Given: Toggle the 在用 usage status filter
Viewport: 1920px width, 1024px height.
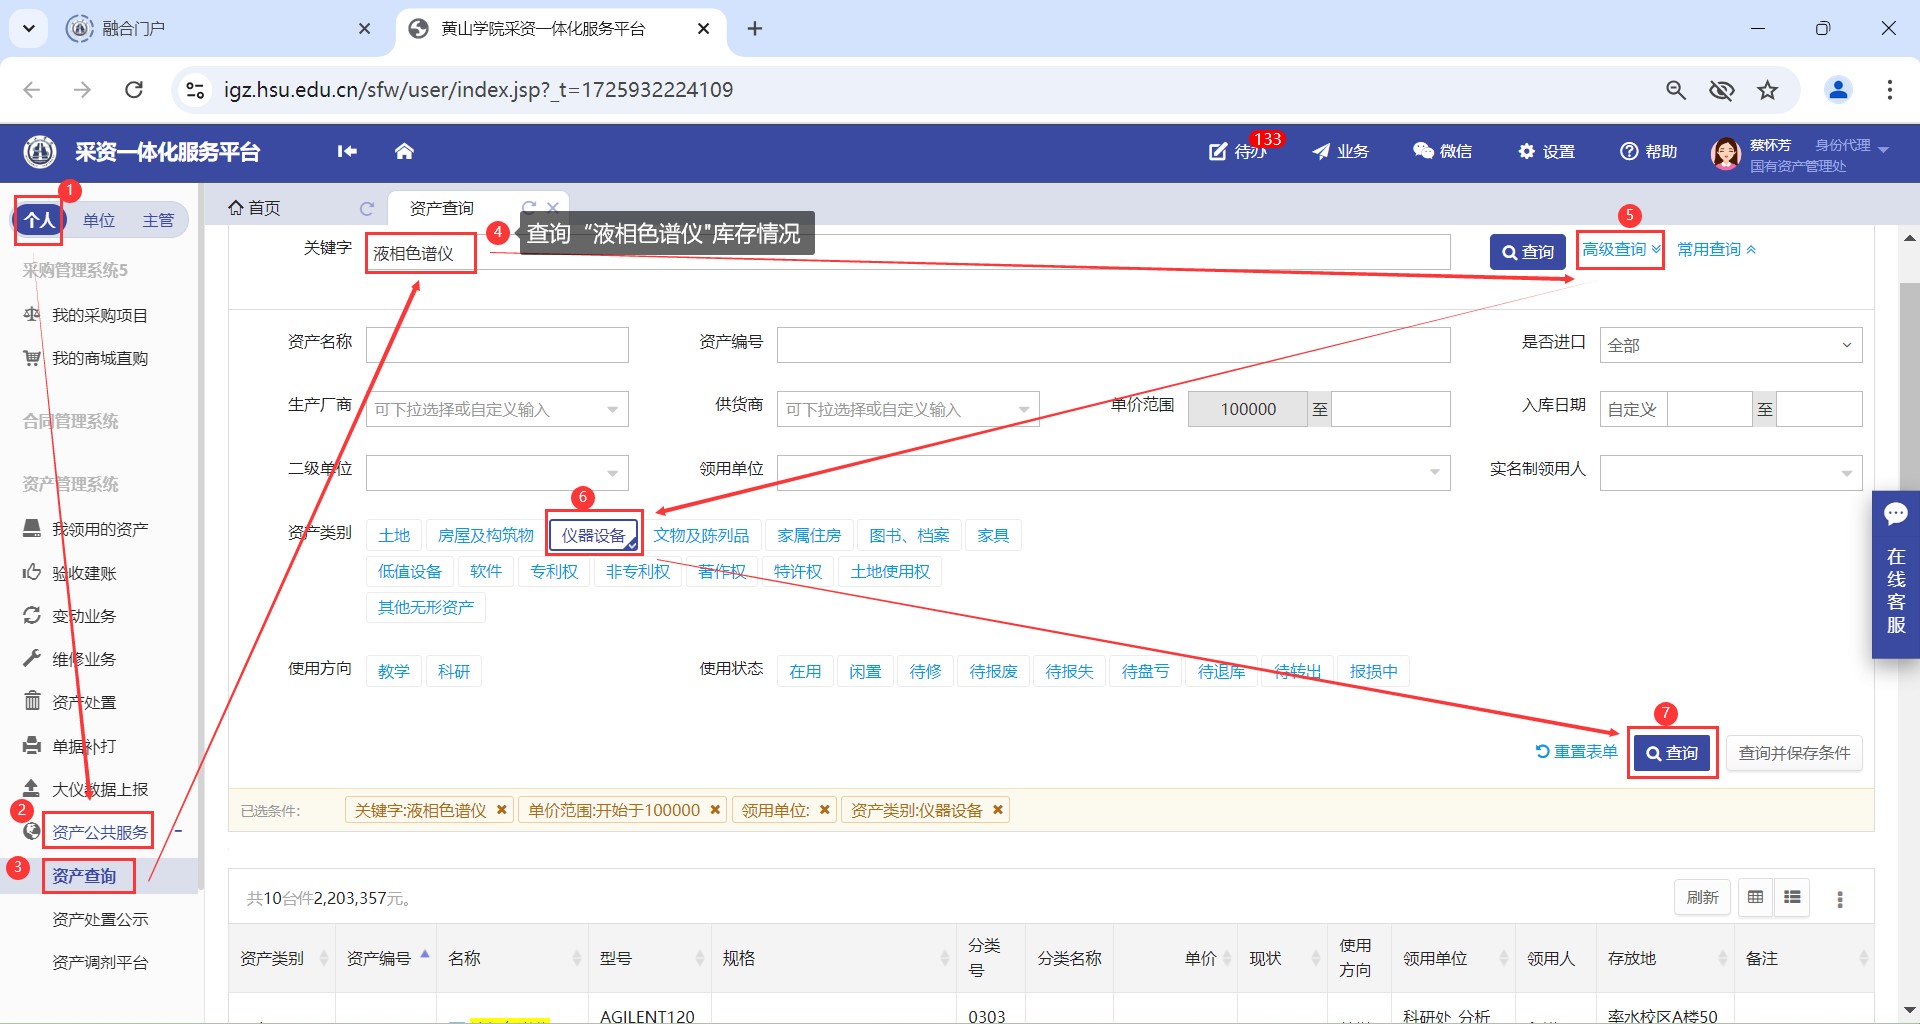Looking at the screenshot, I should coord(804,671).
